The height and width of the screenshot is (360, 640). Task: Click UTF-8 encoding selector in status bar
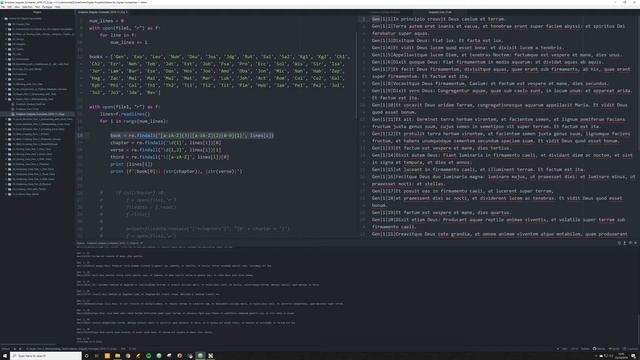pos(574,349)
